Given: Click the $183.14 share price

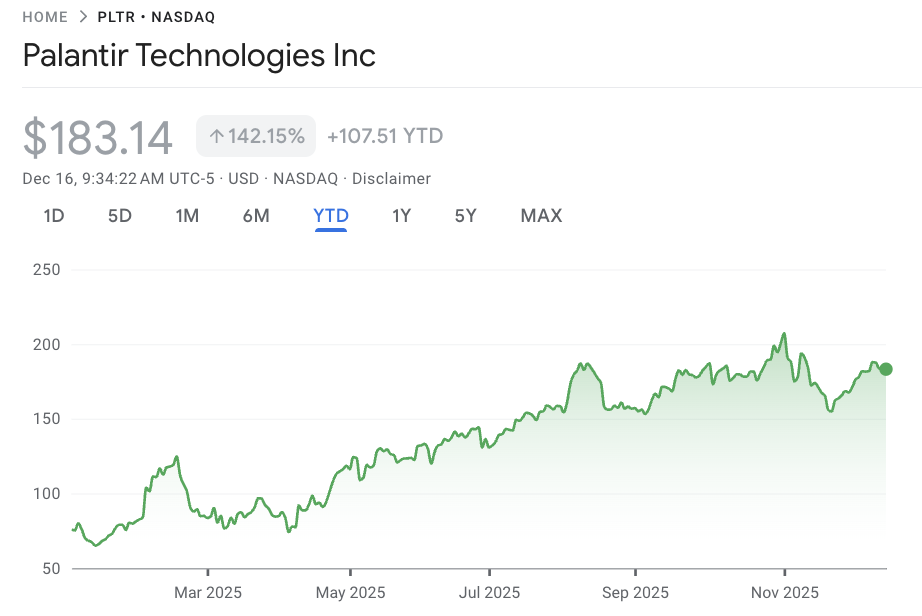Looking at the screenshot, I should 98,138.
